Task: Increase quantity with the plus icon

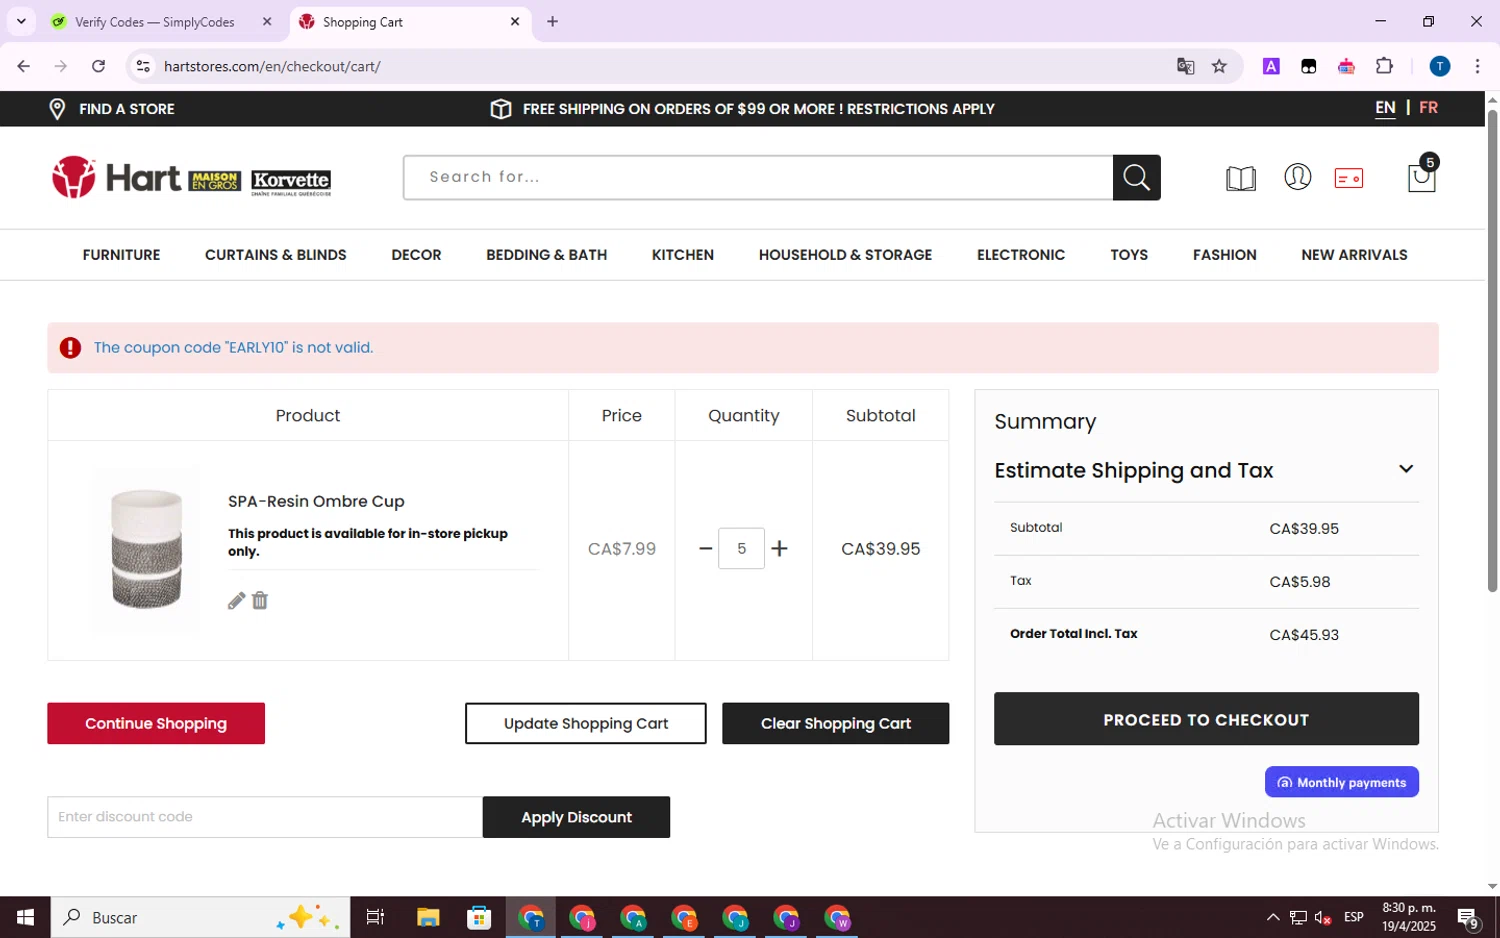Action: click(780, 548)
